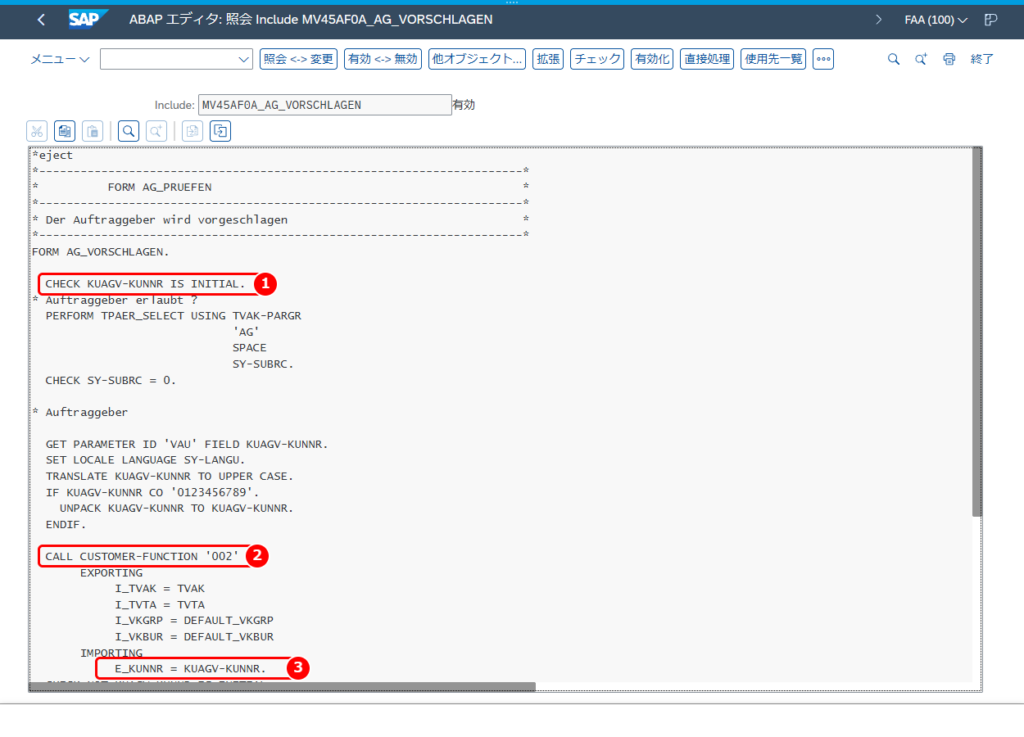Click the line 'CHECK SY-SUBRC = 0.'
This screenshot has height=737, width=1024.
(x=110, y=380)
